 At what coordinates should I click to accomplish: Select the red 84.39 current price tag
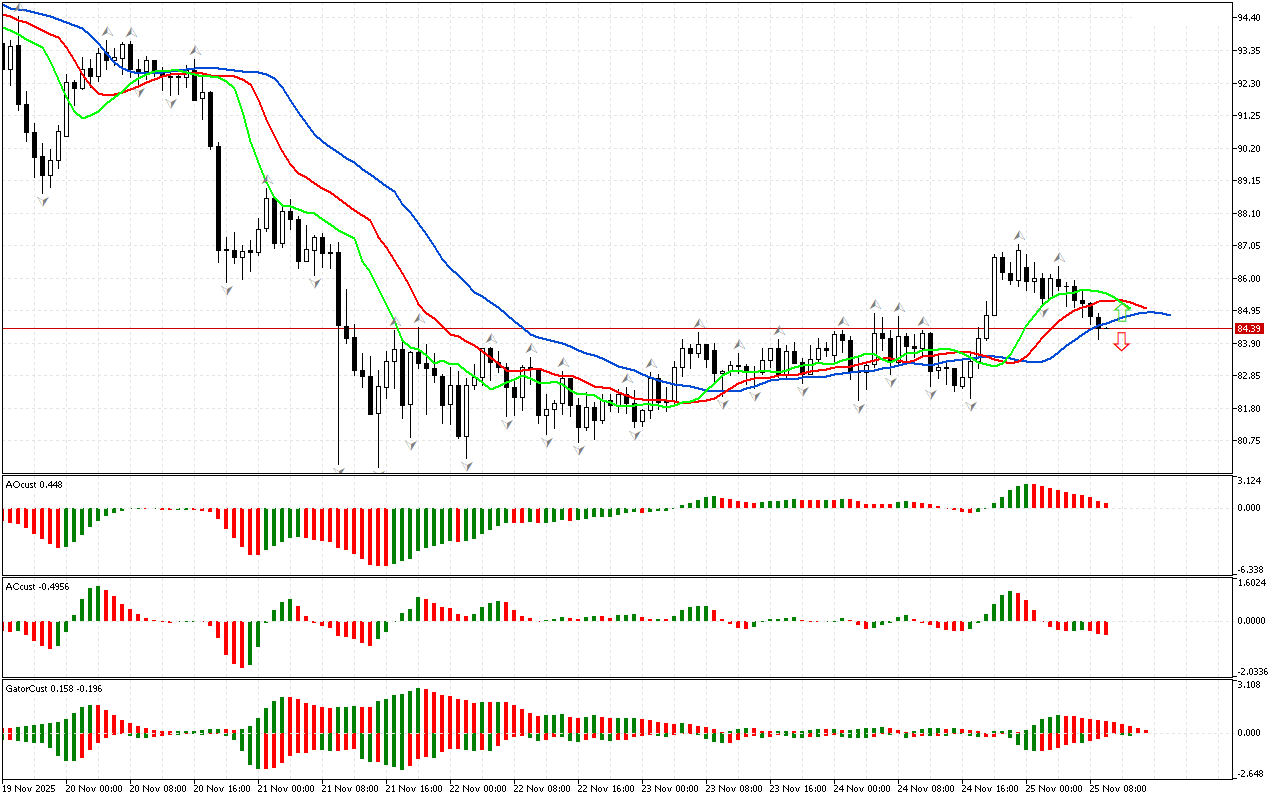click(x=1249, y=328)
